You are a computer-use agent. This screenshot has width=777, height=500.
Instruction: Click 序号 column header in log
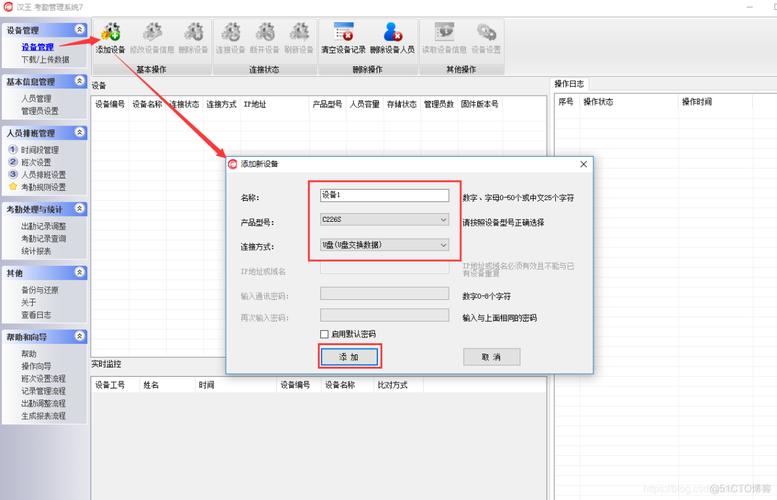tap(566, 102)
